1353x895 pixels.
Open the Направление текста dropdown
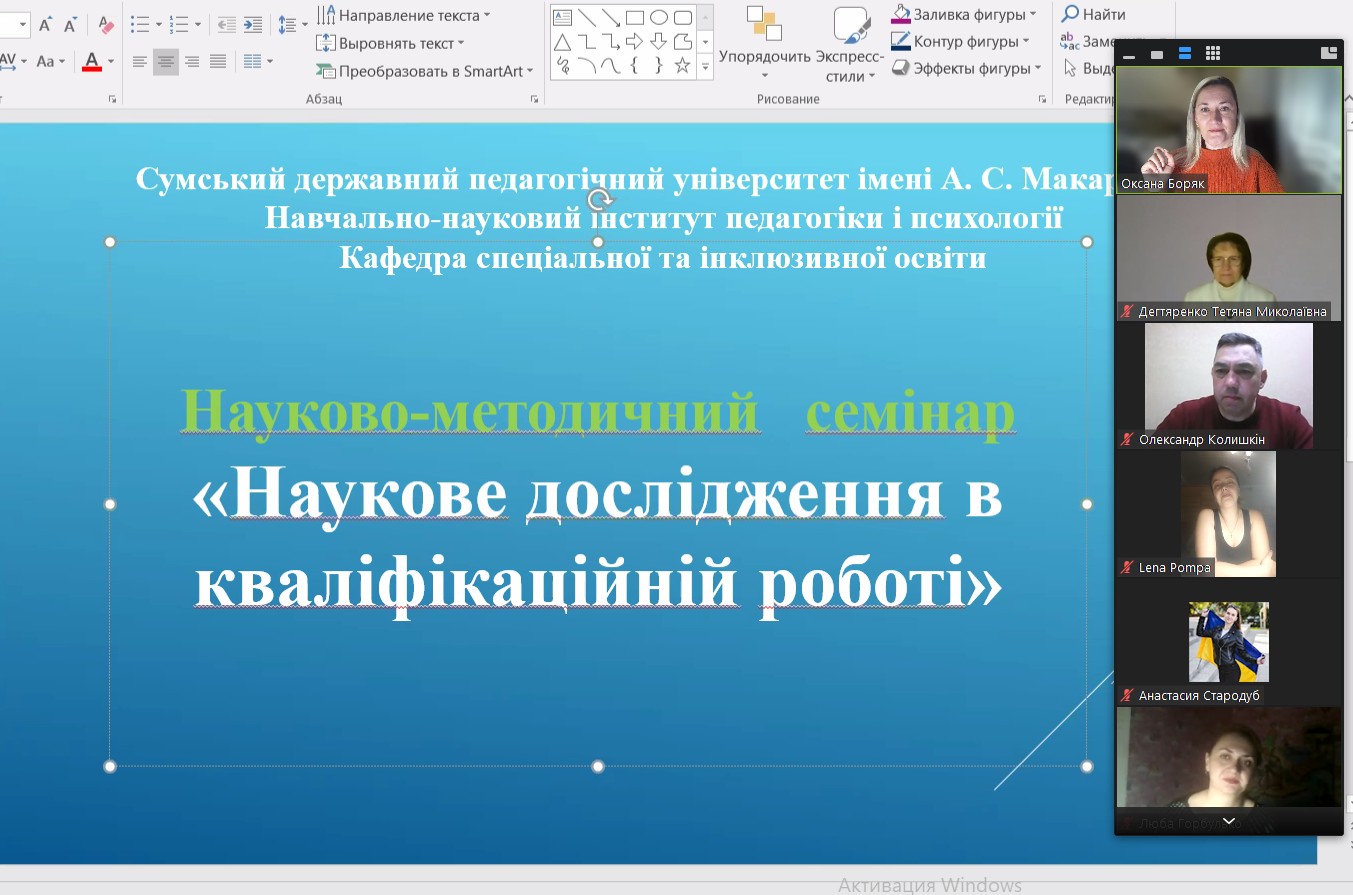click(x=404, y=15)
